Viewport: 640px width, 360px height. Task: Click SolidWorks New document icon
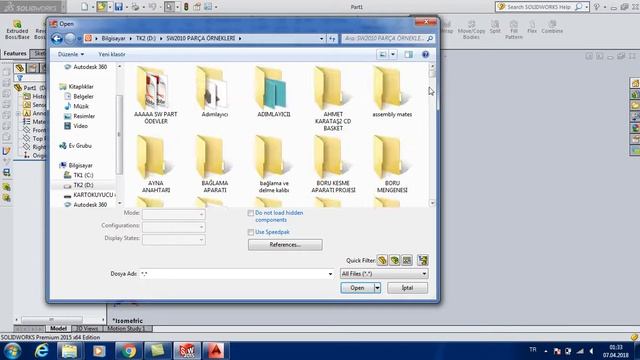coord(84,7)
